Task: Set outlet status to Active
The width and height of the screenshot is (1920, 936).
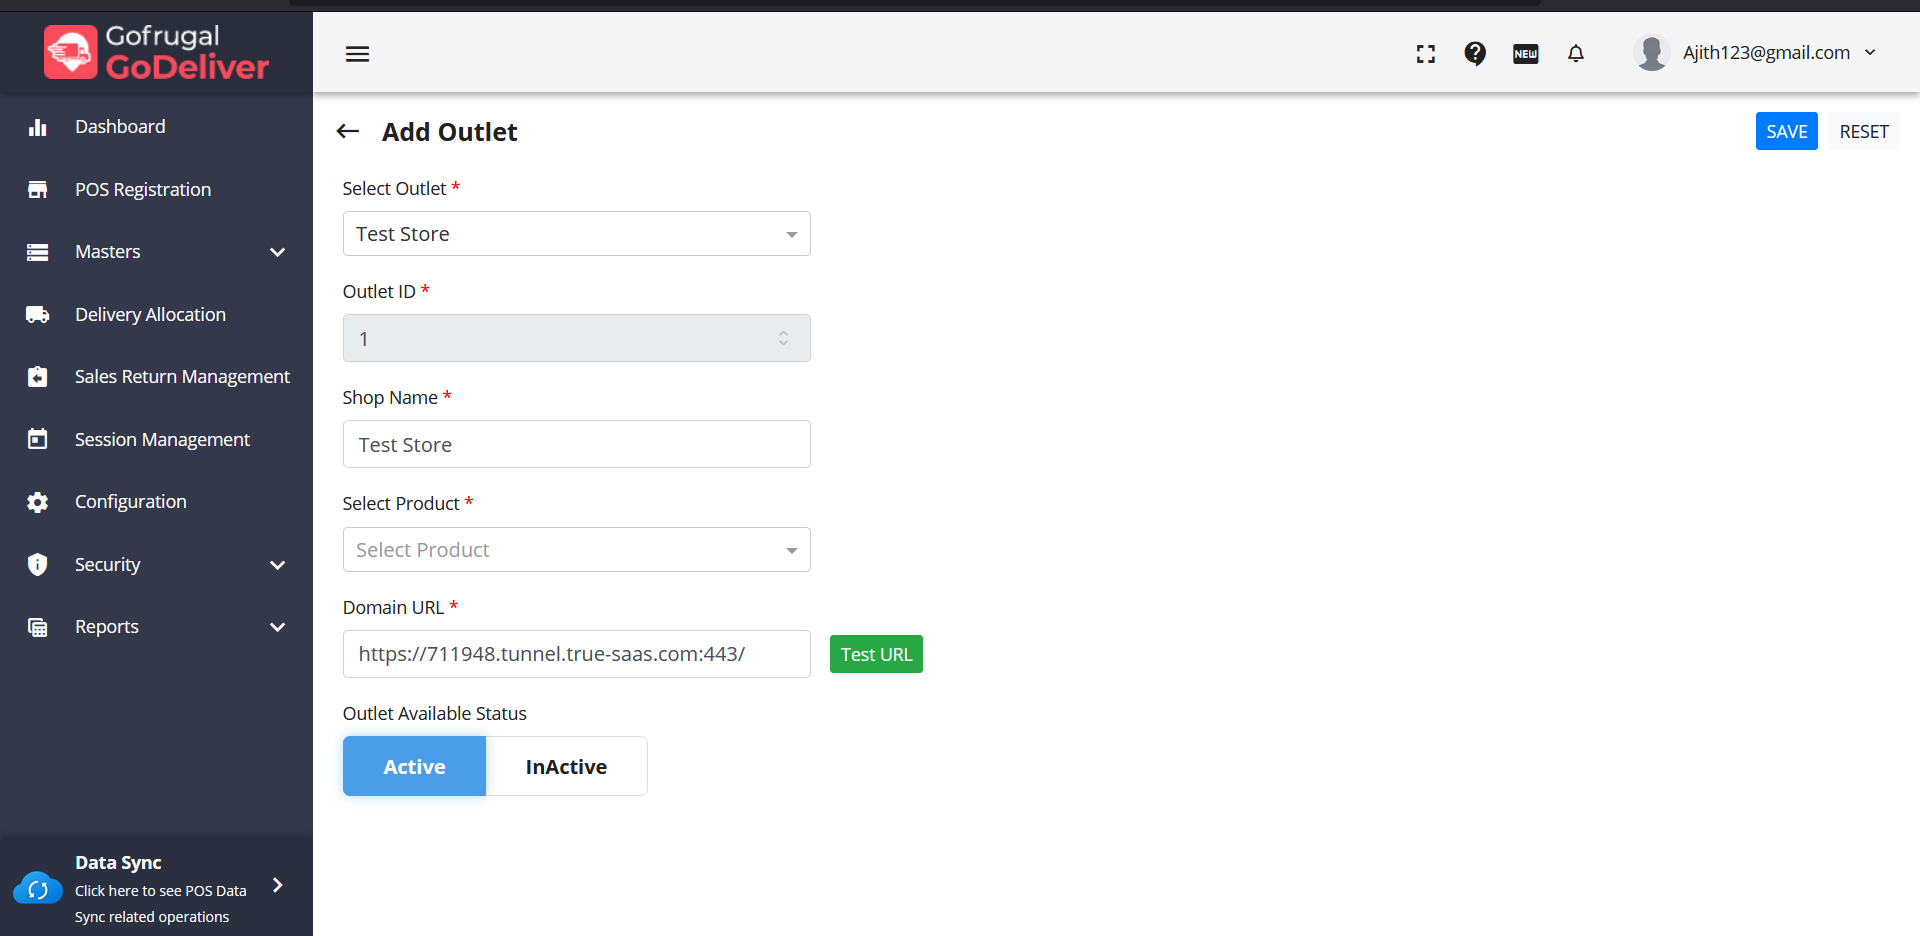Action: pos(414,766)
